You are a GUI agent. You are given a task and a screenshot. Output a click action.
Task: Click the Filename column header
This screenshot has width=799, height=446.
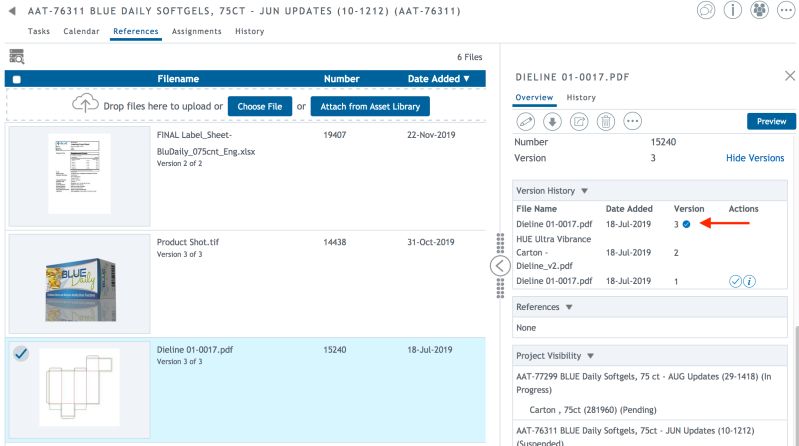point(178,78)
